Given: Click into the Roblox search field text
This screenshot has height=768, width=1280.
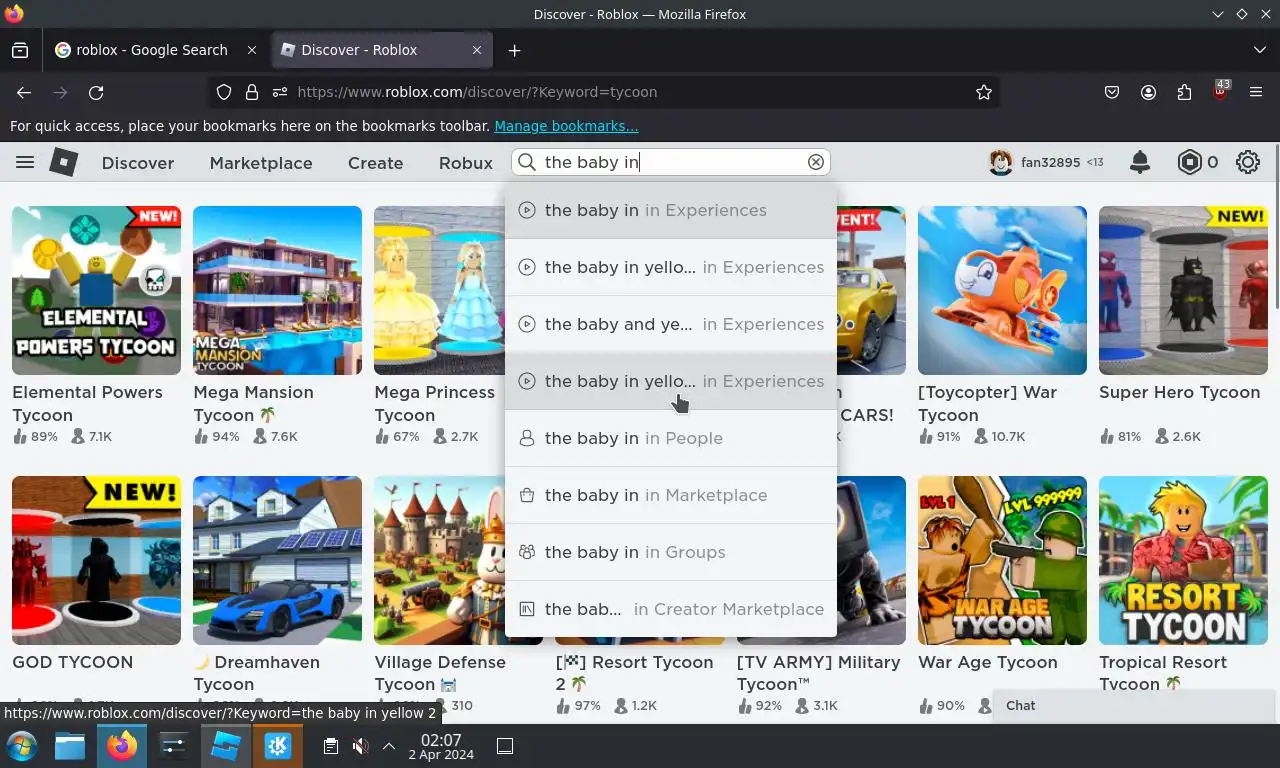Looking at the screenshot, I should pos(670,162).
